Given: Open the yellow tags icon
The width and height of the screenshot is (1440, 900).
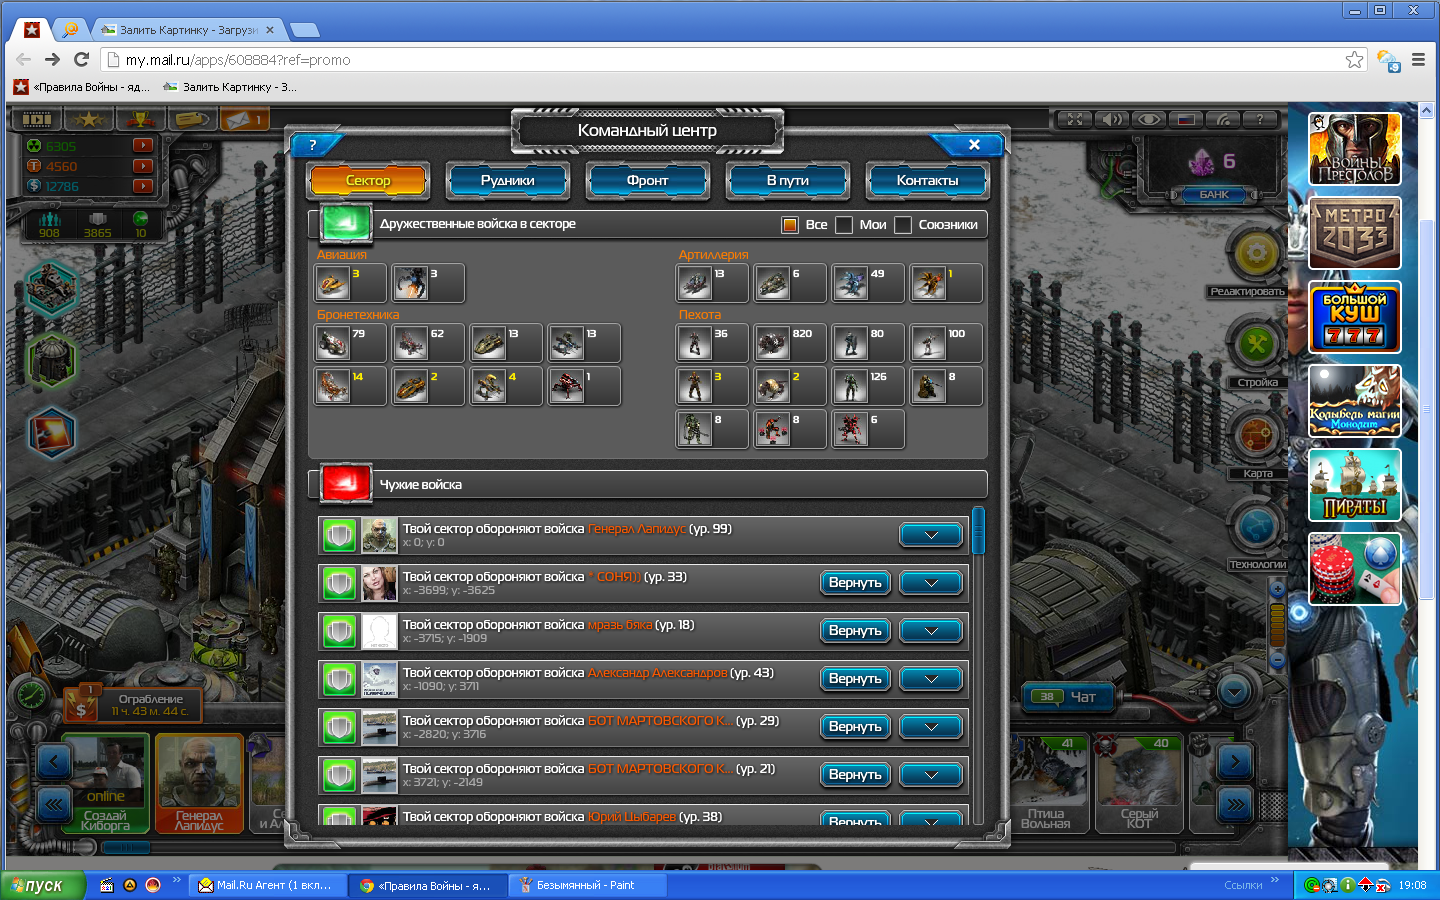Looking at the screenshot, I should coord(192,119).
